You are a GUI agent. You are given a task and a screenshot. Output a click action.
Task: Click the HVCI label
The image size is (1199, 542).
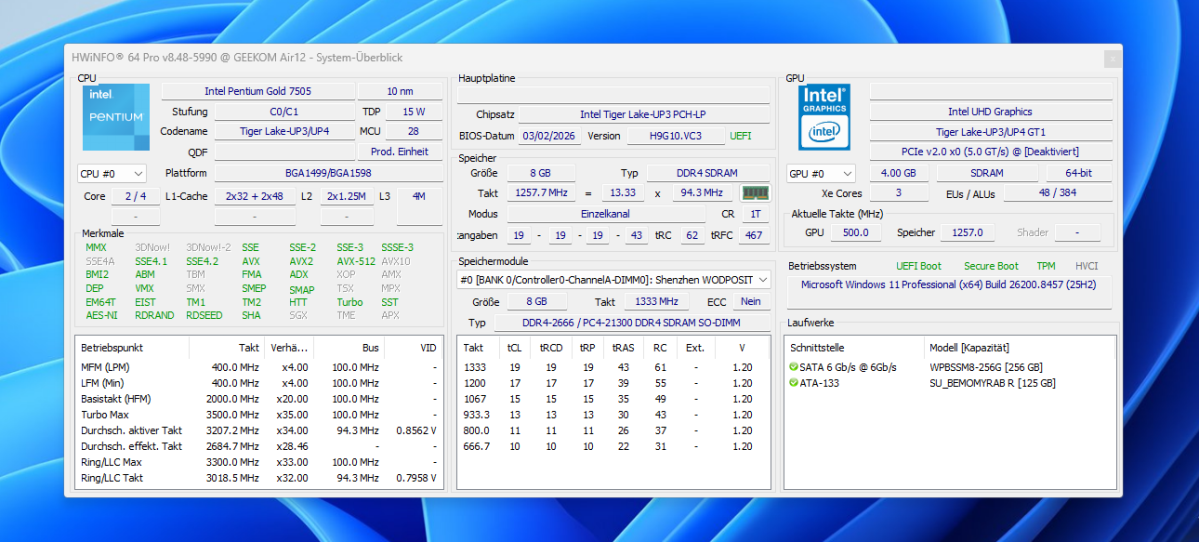coord(1087,266)
